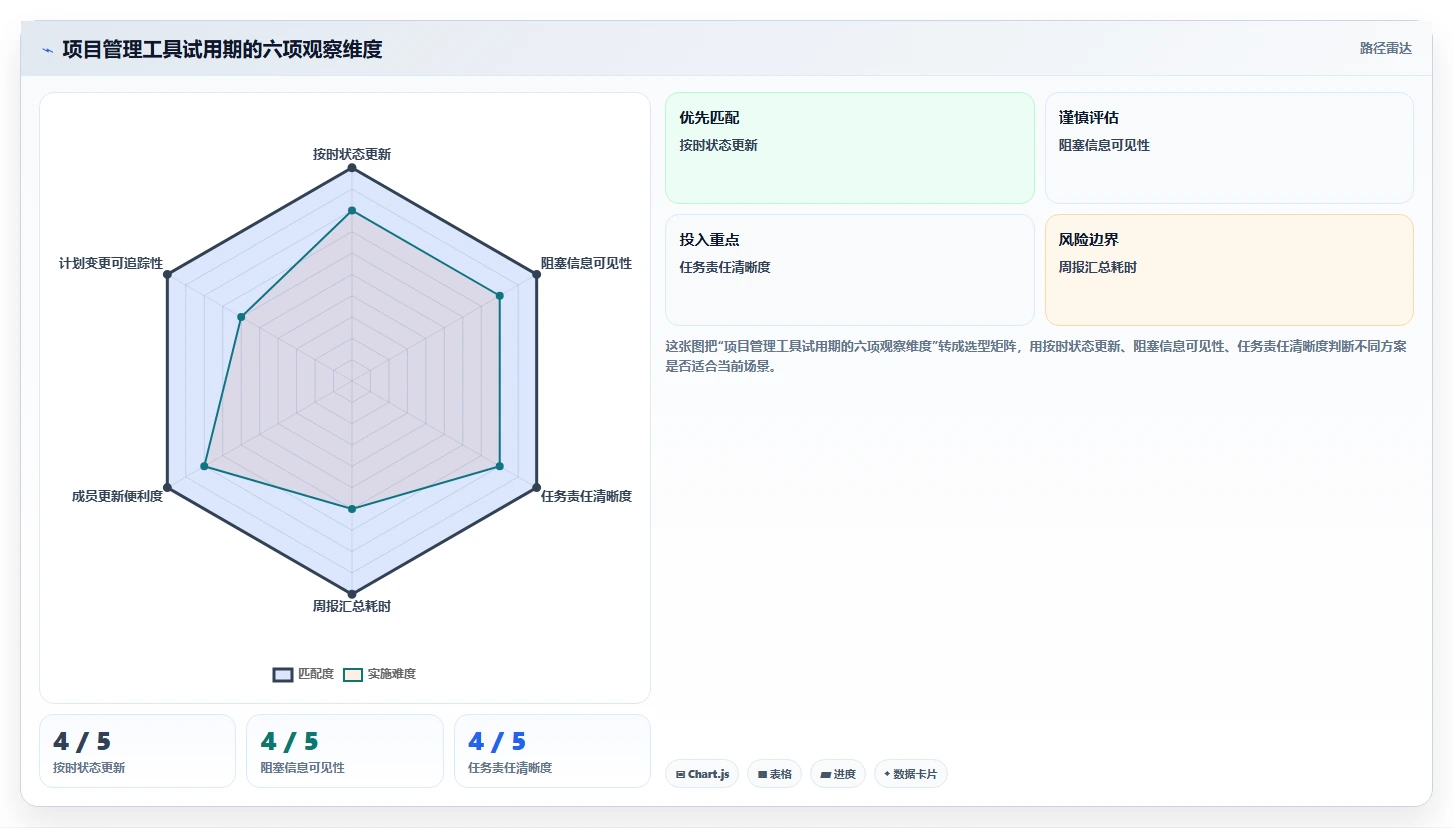The height and width of the screenshot is (828, 1453).
Task: Select the 数据卡片 tag chip
Action: click(911, 774)
